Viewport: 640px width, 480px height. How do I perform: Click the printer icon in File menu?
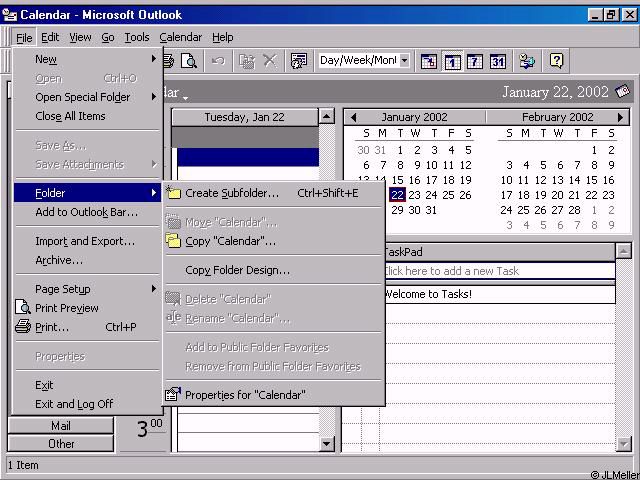[x=23, y=327]
